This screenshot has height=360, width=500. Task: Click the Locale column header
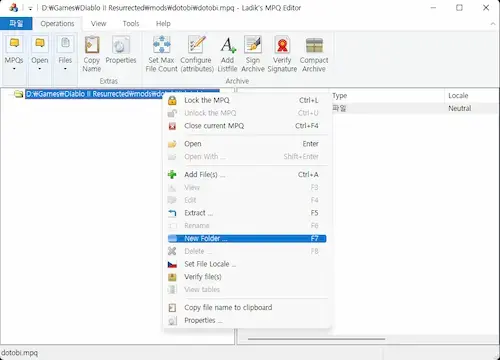(x=472, y=96)
